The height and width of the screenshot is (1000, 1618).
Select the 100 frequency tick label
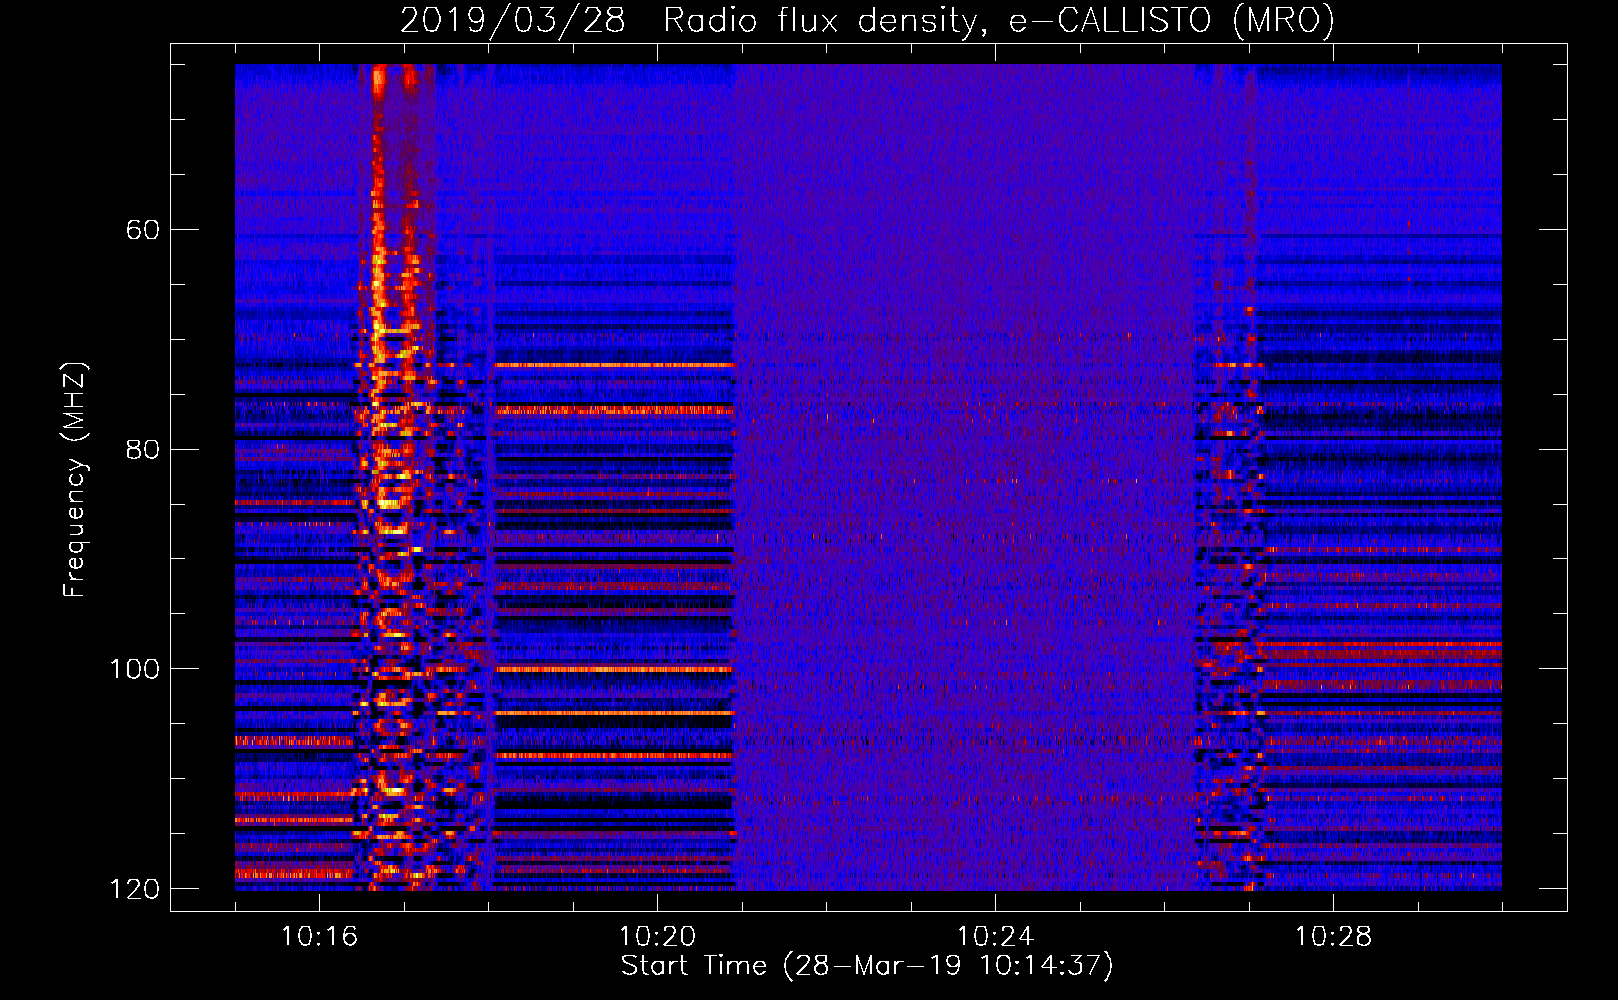coord(134,669)
